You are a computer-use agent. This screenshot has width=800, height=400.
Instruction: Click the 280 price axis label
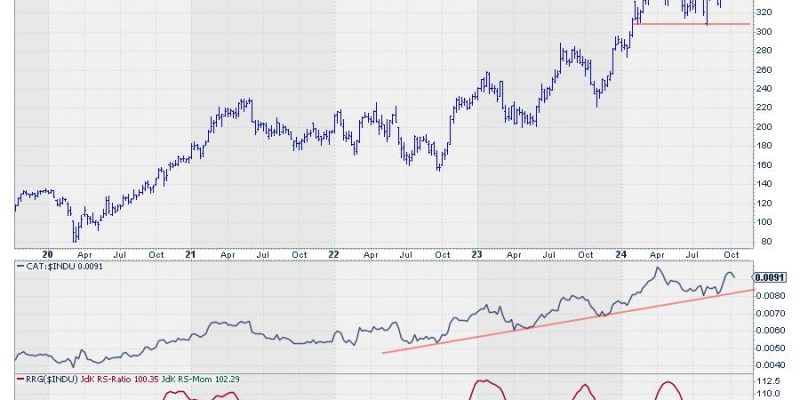[765, 51]
